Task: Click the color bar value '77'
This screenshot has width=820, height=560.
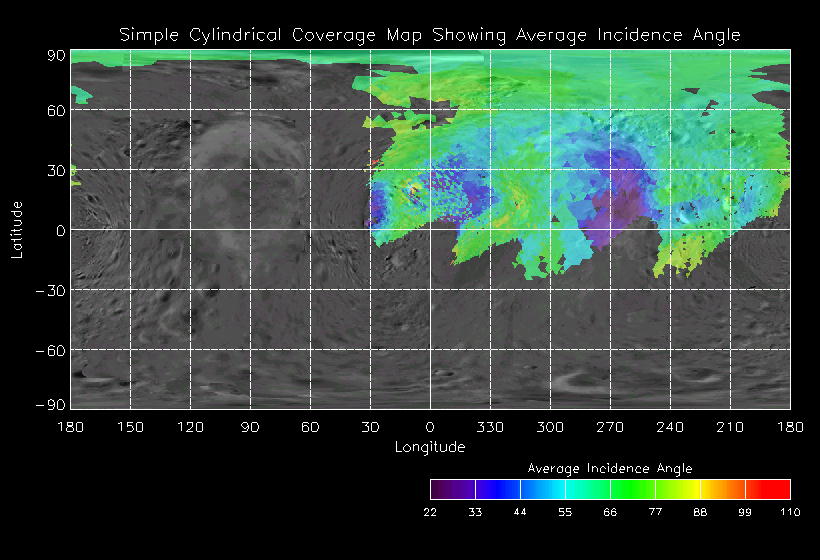Action: pyautogui.click(x=655, y=512)
